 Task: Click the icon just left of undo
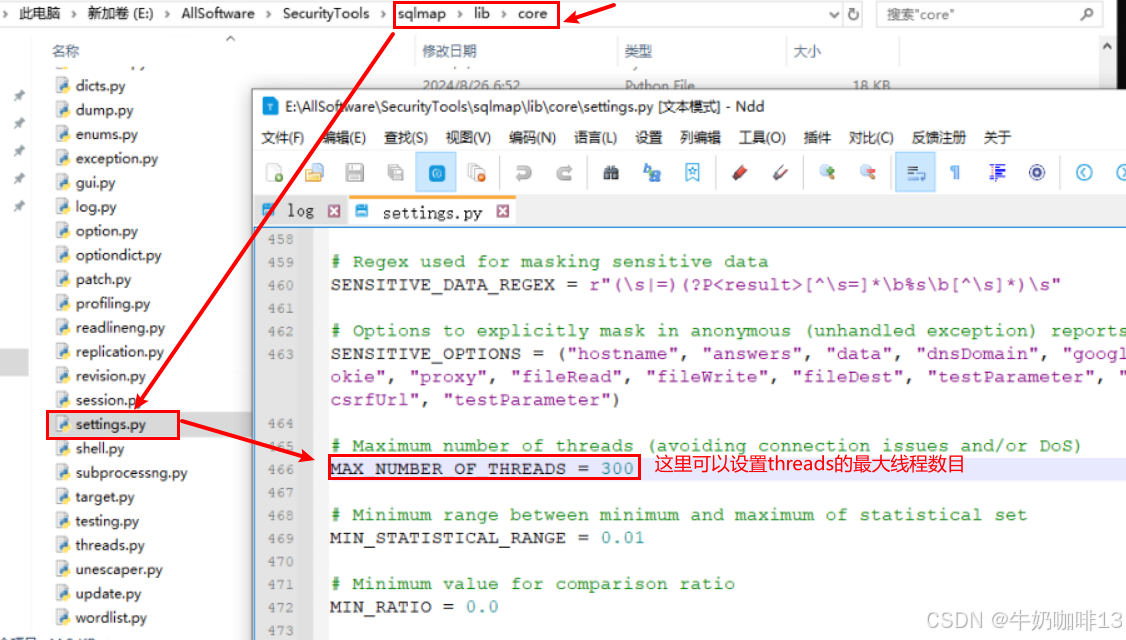click(x=477, y=173)
